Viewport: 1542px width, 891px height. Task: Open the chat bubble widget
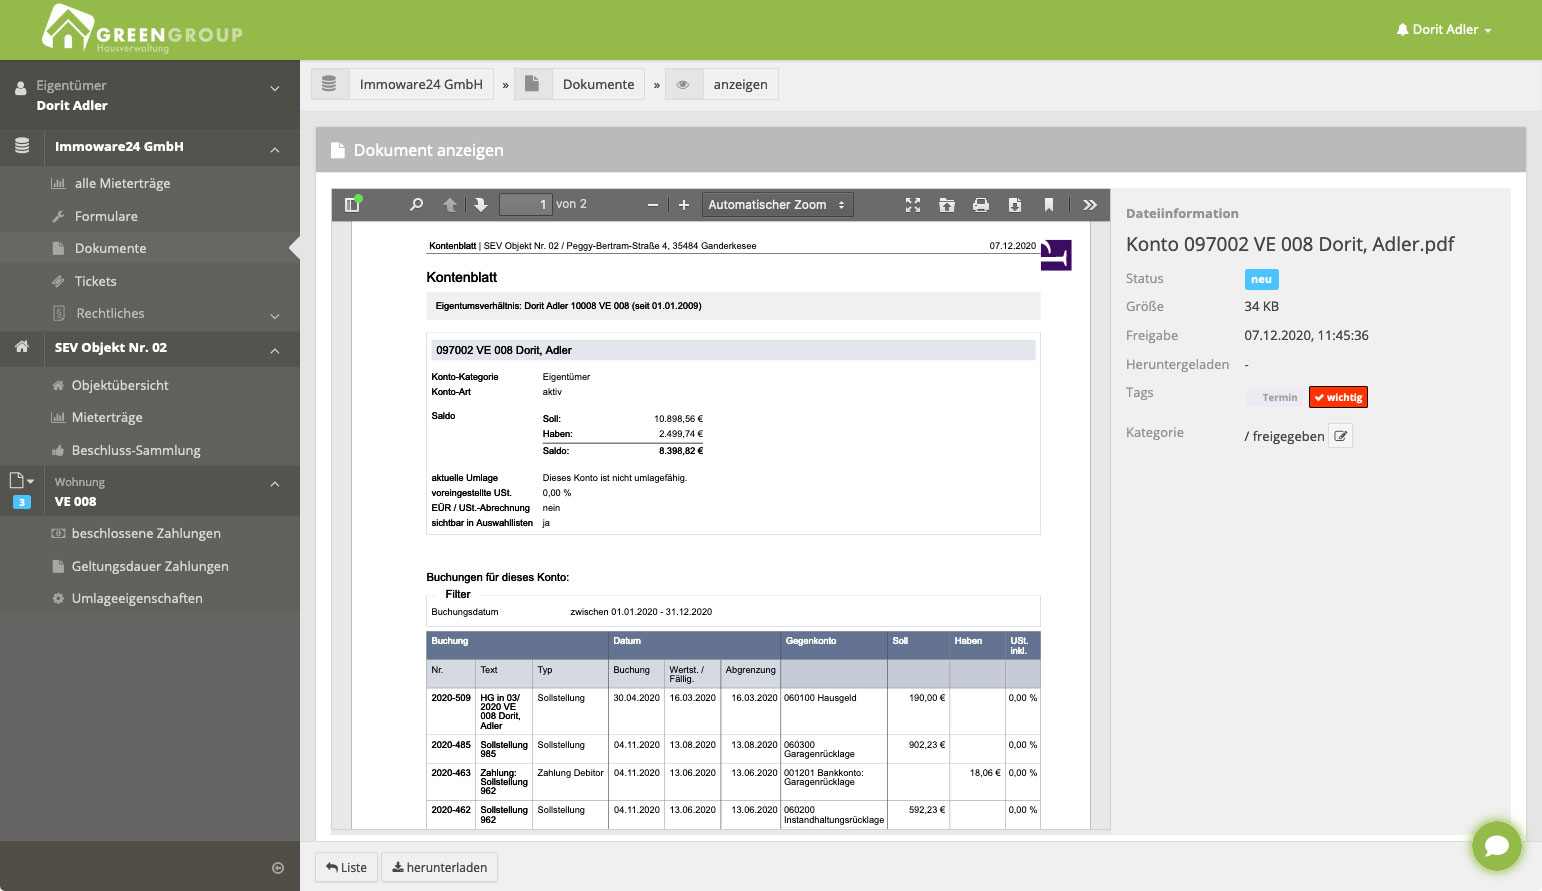1497,846
